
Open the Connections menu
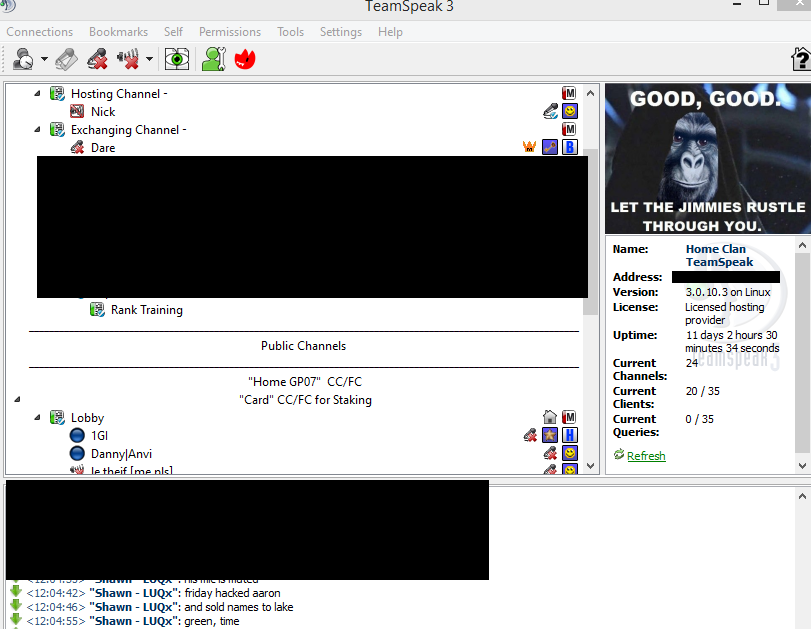click(39, 32)
